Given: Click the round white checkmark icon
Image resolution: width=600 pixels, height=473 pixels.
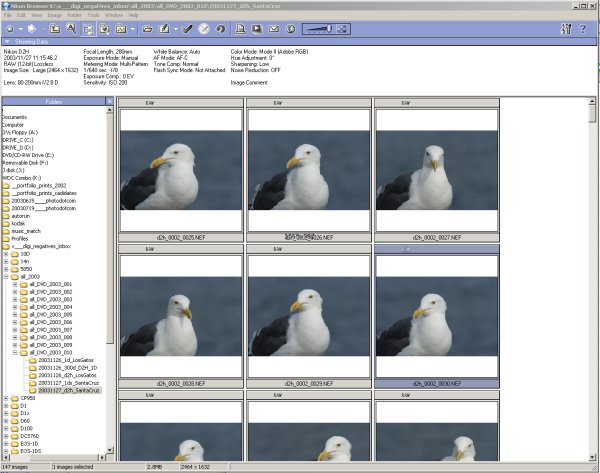Looking at the screenshot, I should 204,29.
